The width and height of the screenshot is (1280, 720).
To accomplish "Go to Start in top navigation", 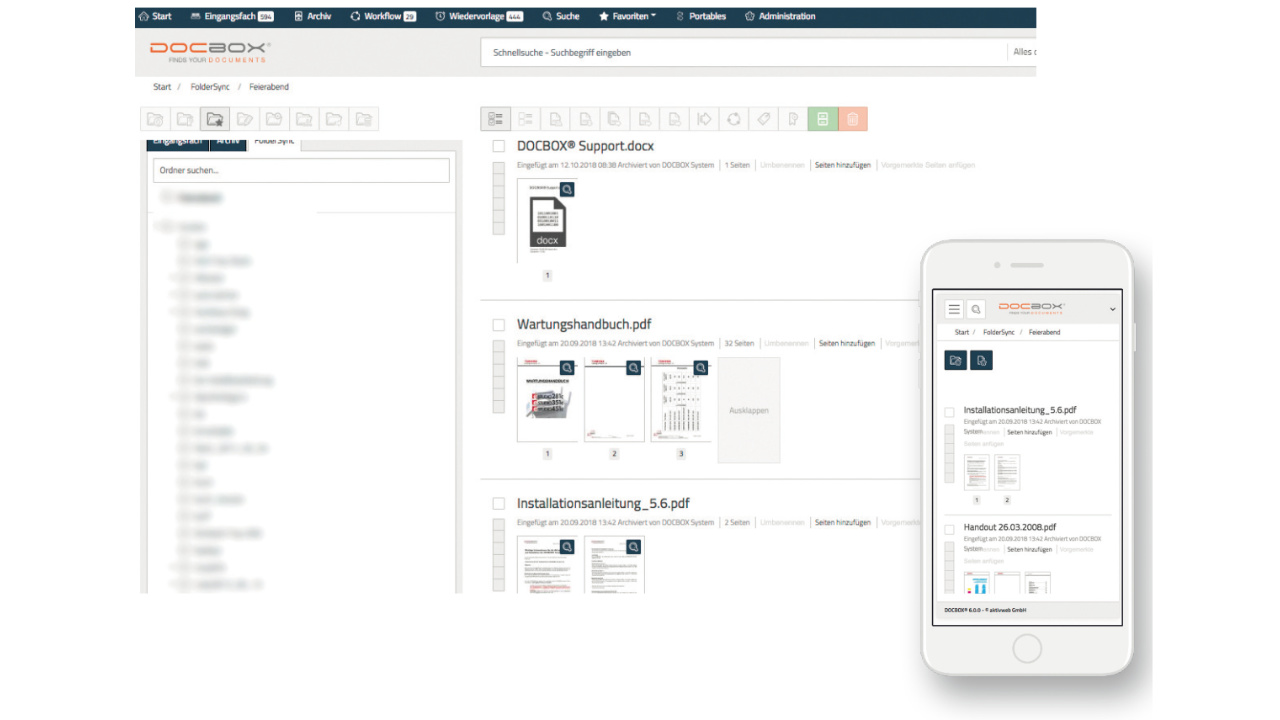I will point(155,16).
